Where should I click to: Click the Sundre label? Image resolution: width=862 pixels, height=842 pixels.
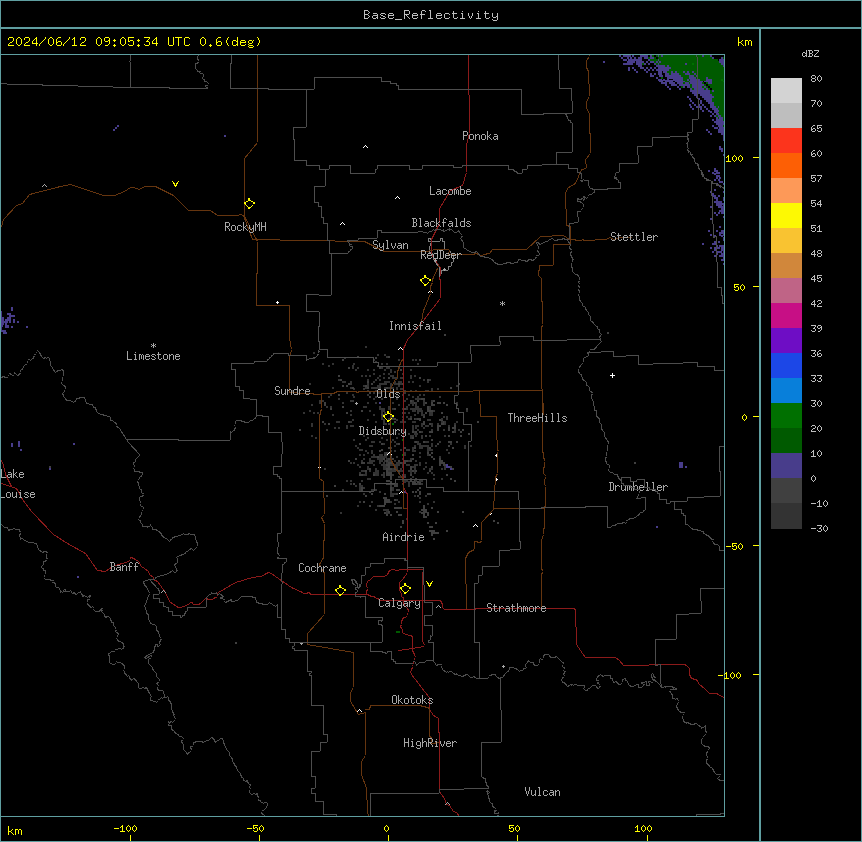[x=292, y=391]
